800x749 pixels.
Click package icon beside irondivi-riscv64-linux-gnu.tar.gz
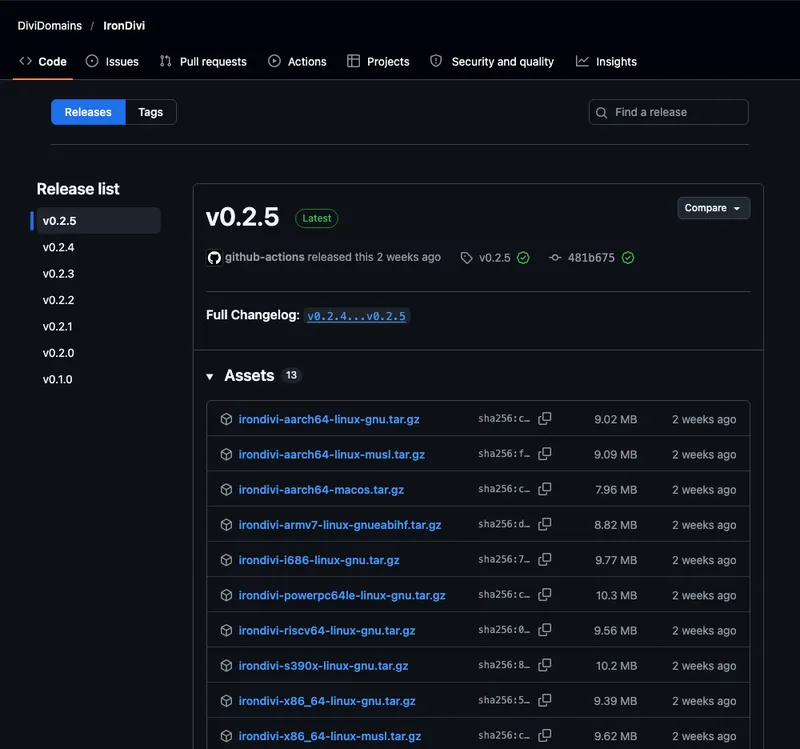click(x=226, y=630)
